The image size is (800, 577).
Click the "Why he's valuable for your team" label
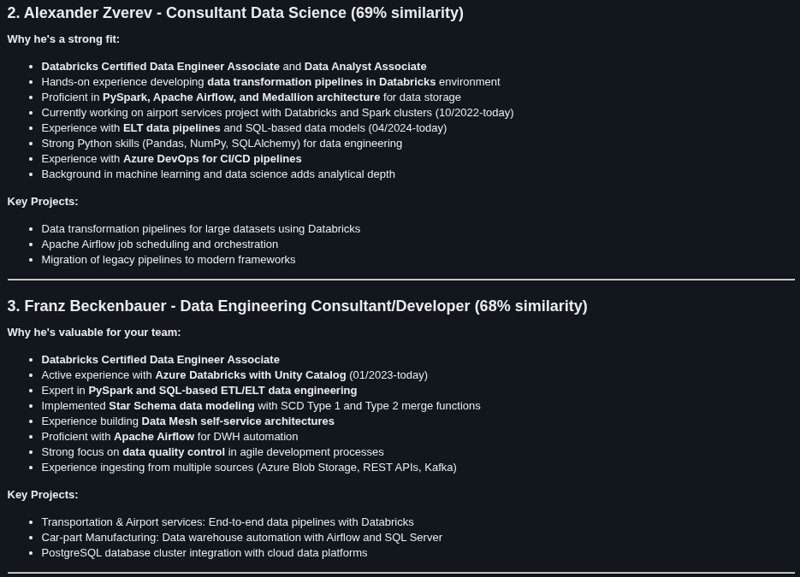(94, 332)
